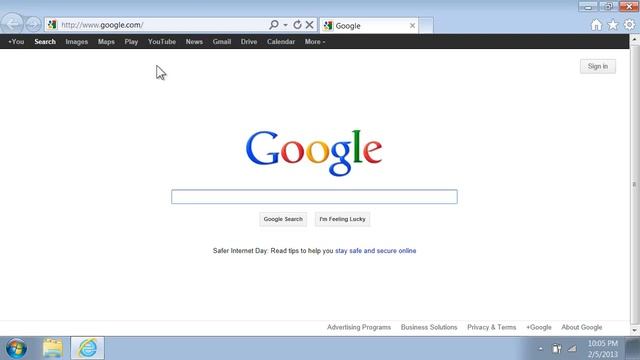Screen dimensions: 640x360
Task: Select Search in the Google bar
Action: point(45,42)
